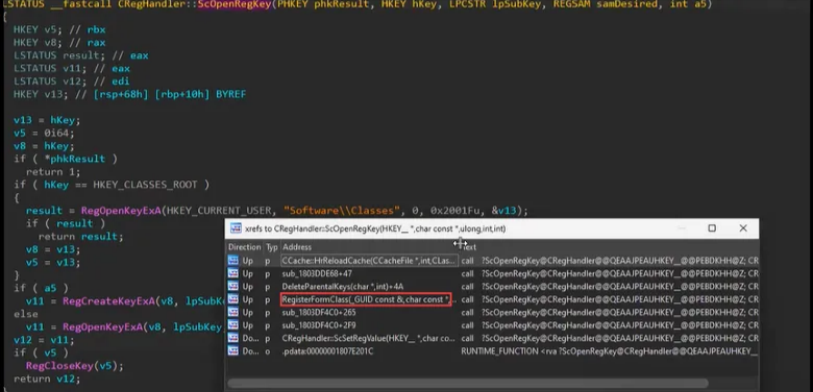Click the xrefs dialog horizontal scrollbar

point(468,383)
